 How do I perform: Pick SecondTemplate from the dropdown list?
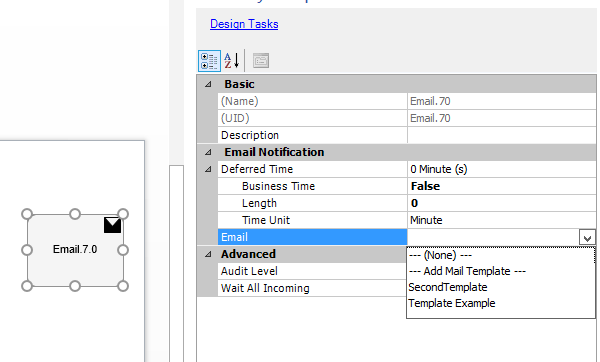pos(501,287)
